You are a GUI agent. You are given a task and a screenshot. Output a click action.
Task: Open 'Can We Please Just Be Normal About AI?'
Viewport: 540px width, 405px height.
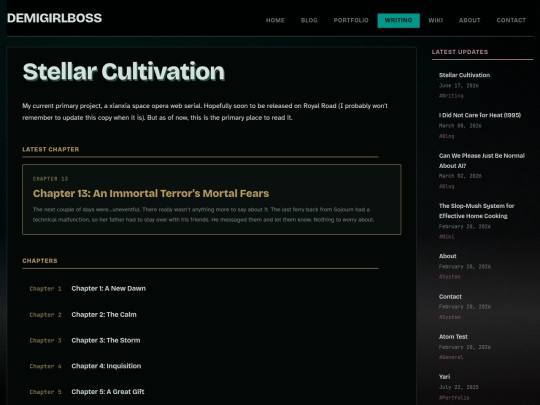[x=482, y=160]
